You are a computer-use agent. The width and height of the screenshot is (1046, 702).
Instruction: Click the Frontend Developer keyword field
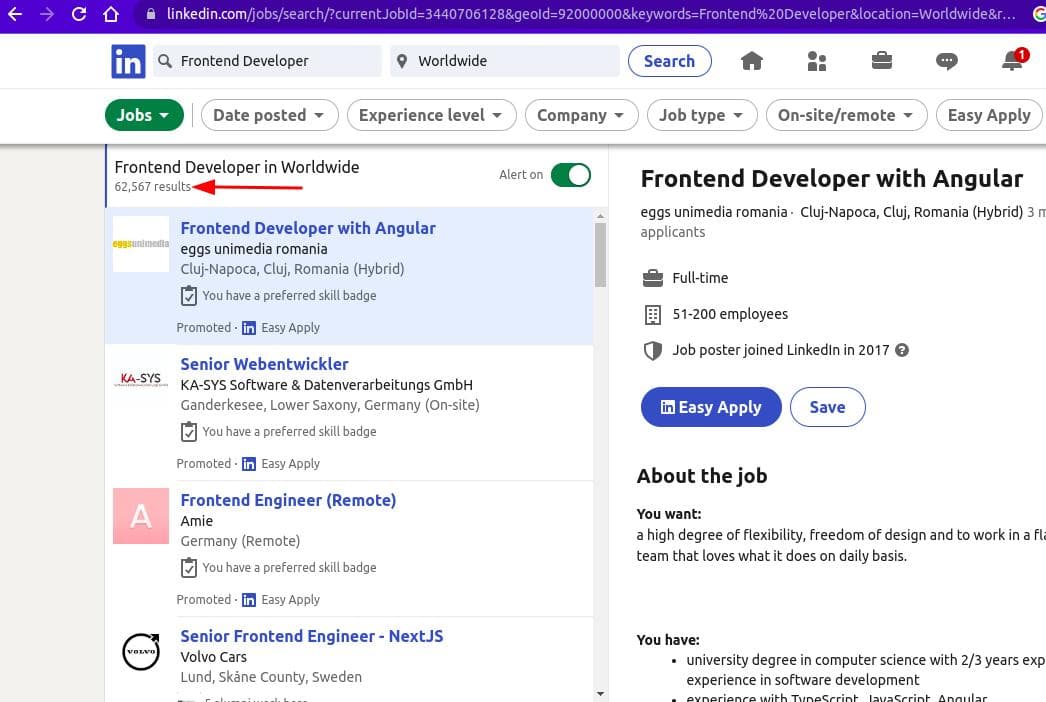click(x=268, y=61)
